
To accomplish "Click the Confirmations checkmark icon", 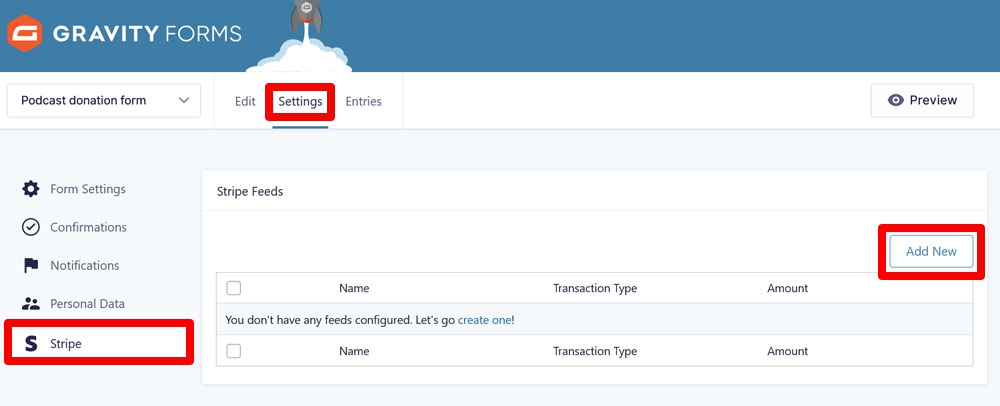I will click(x=31, y=228).
